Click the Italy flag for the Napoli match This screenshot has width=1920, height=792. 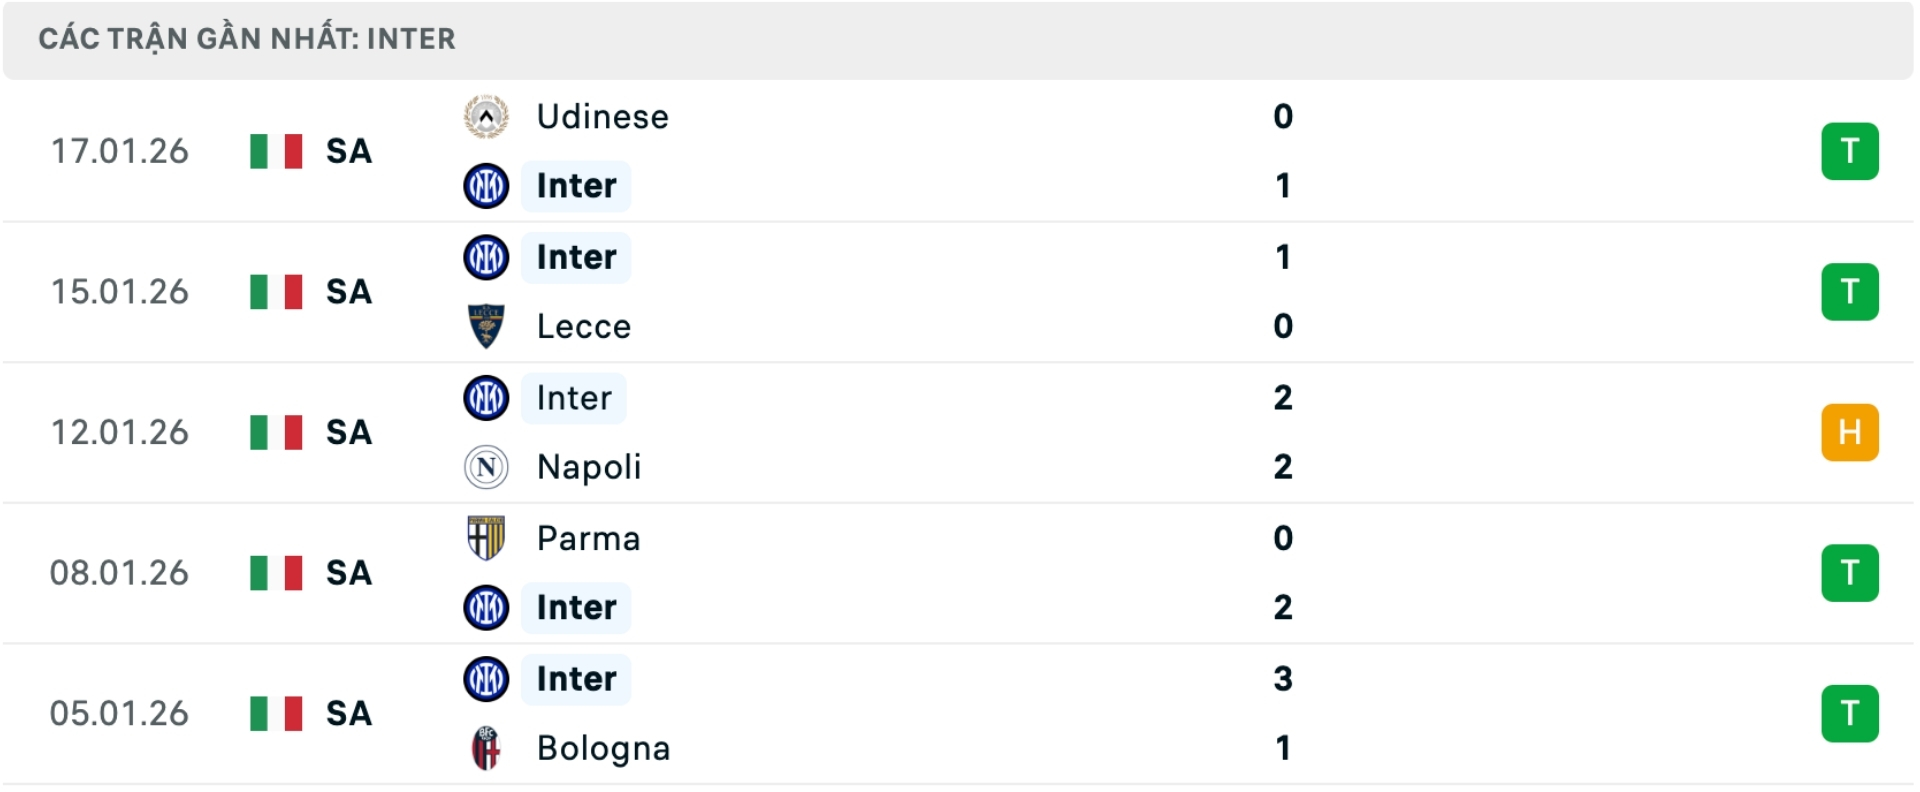pyautogui.click(x=277, y=432)
